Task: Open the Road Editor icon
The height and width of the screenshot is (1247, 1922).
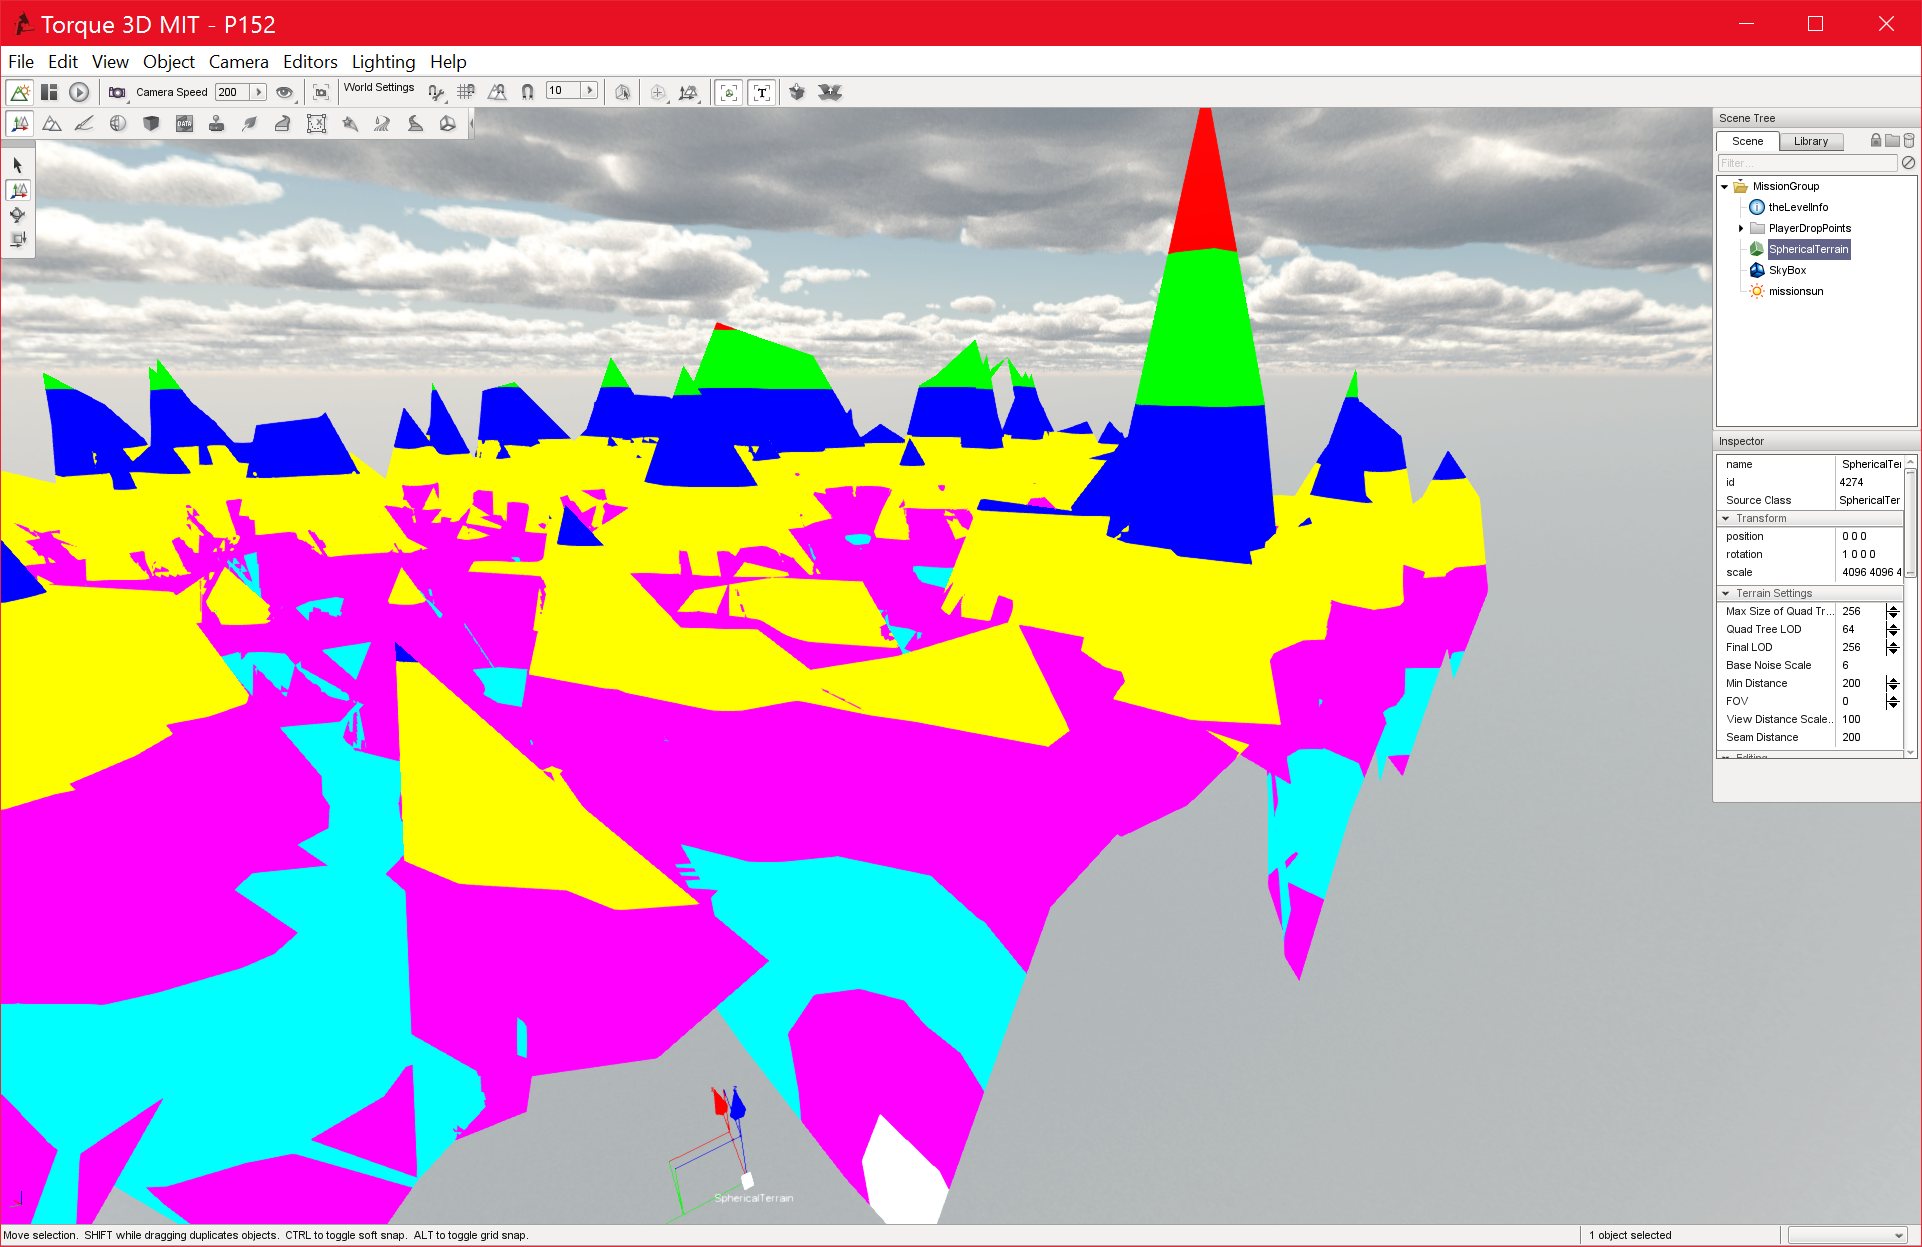Action: (x=415, y=124)
